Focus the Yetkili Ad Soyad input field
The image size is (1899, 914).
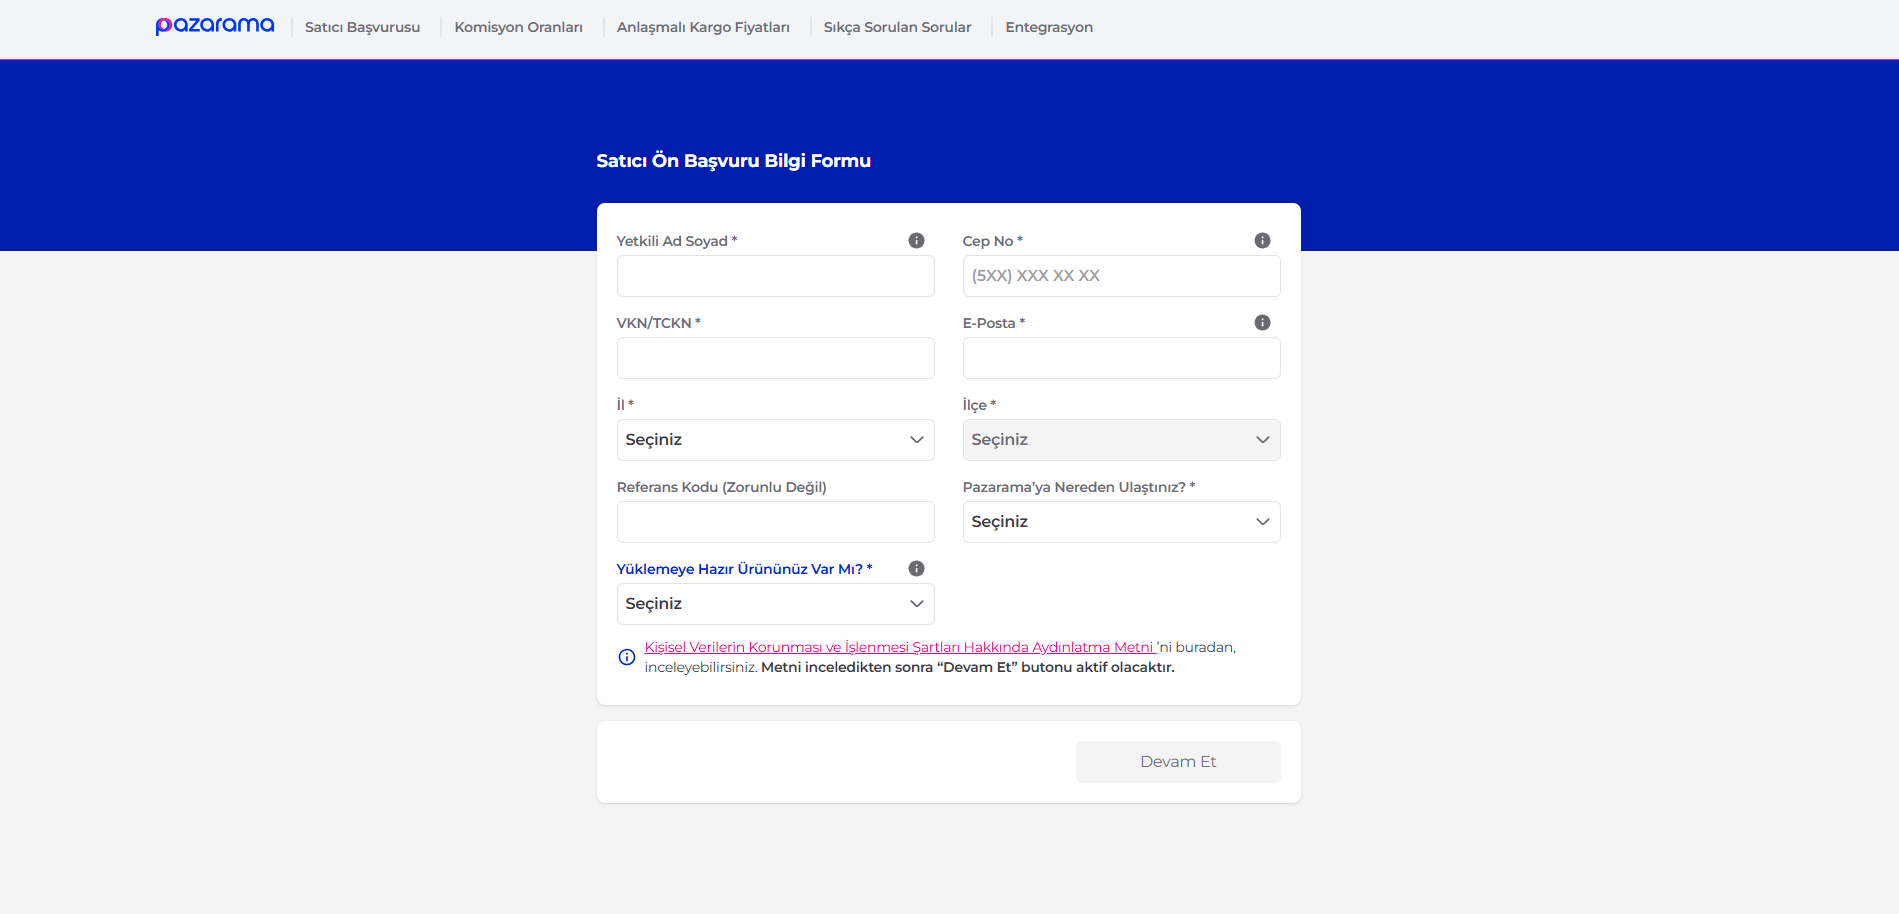tap(775, 276)
